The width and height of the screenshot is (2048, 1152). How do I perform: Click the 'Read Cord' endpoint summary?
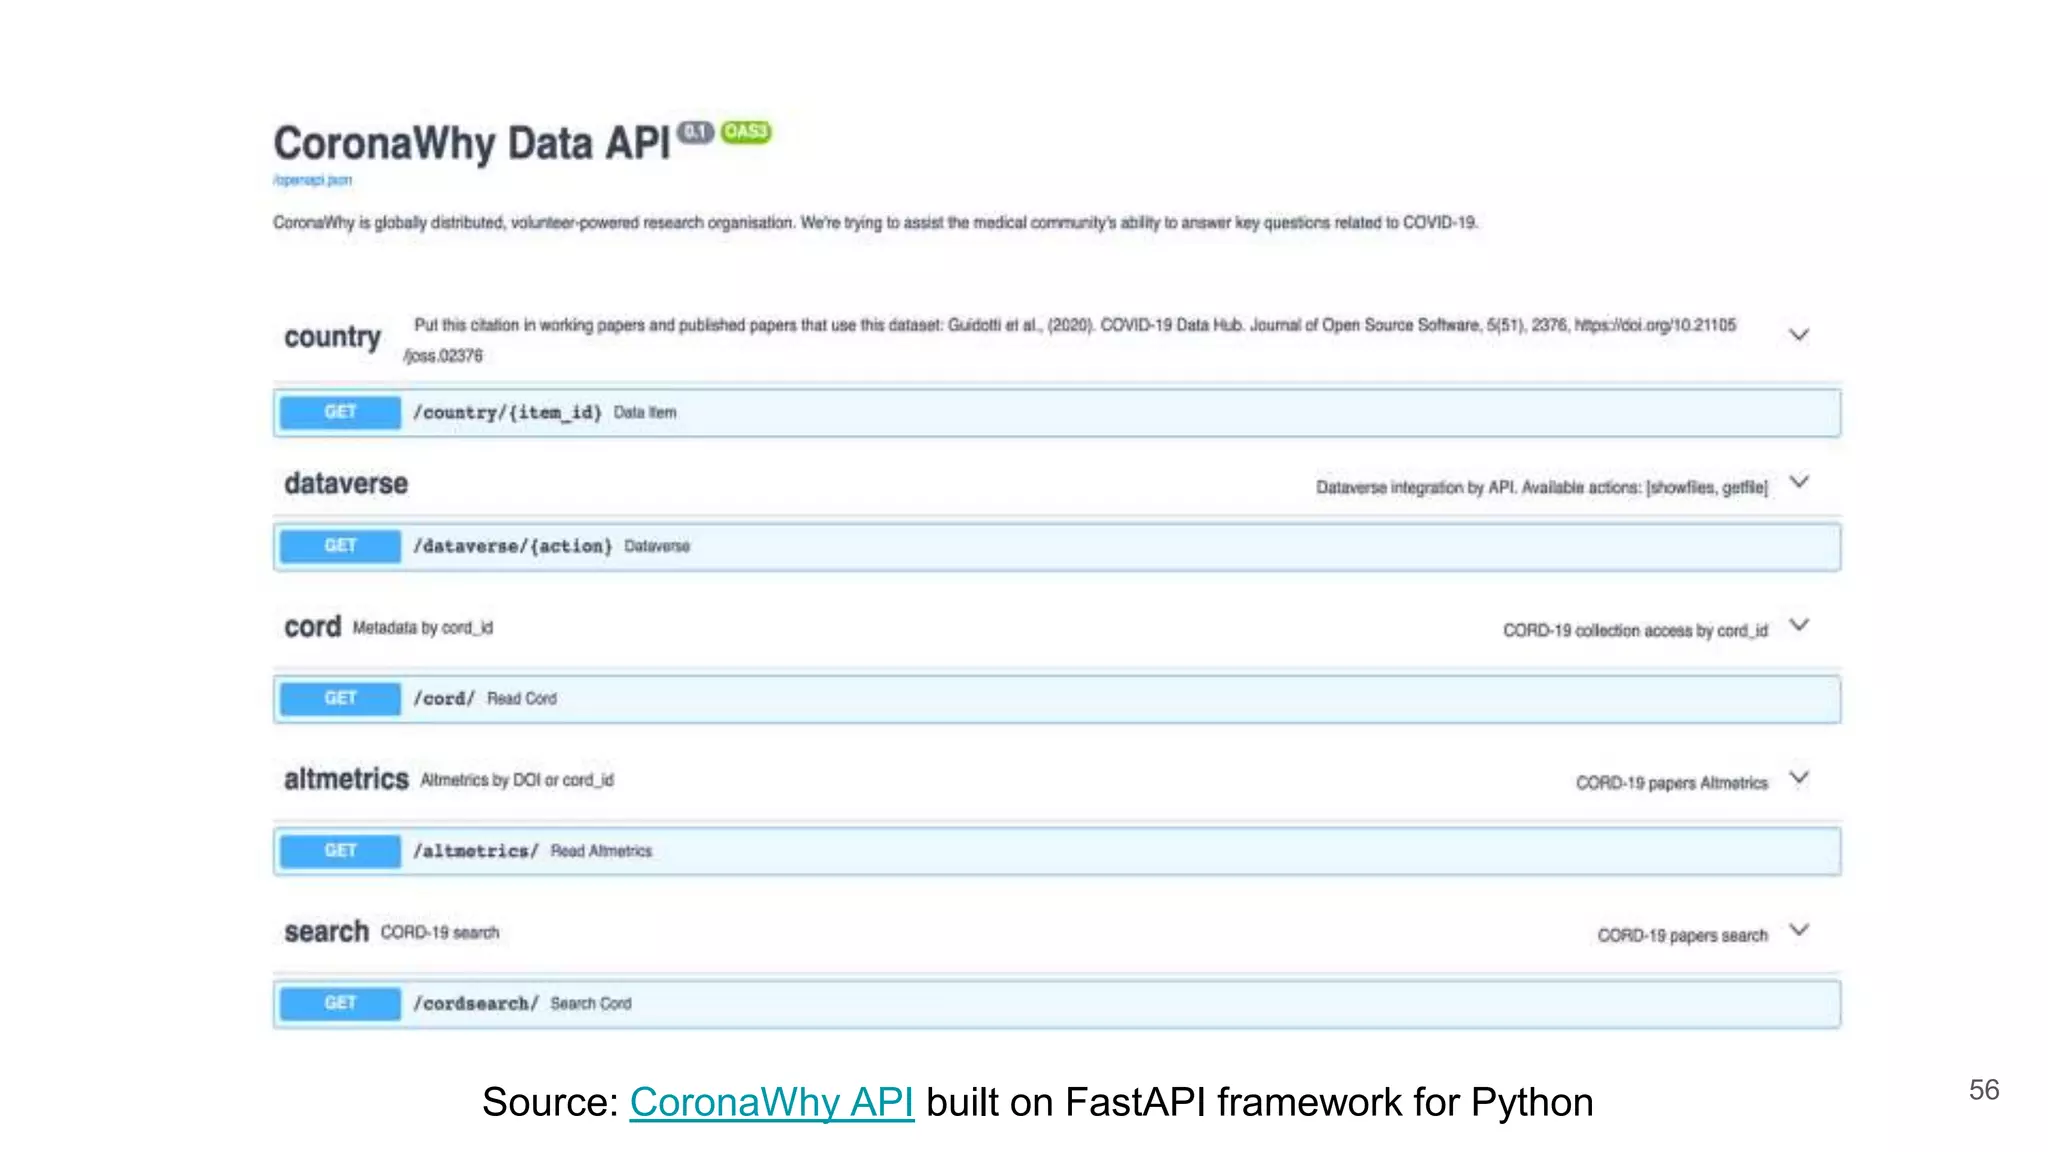coord(522,699)
